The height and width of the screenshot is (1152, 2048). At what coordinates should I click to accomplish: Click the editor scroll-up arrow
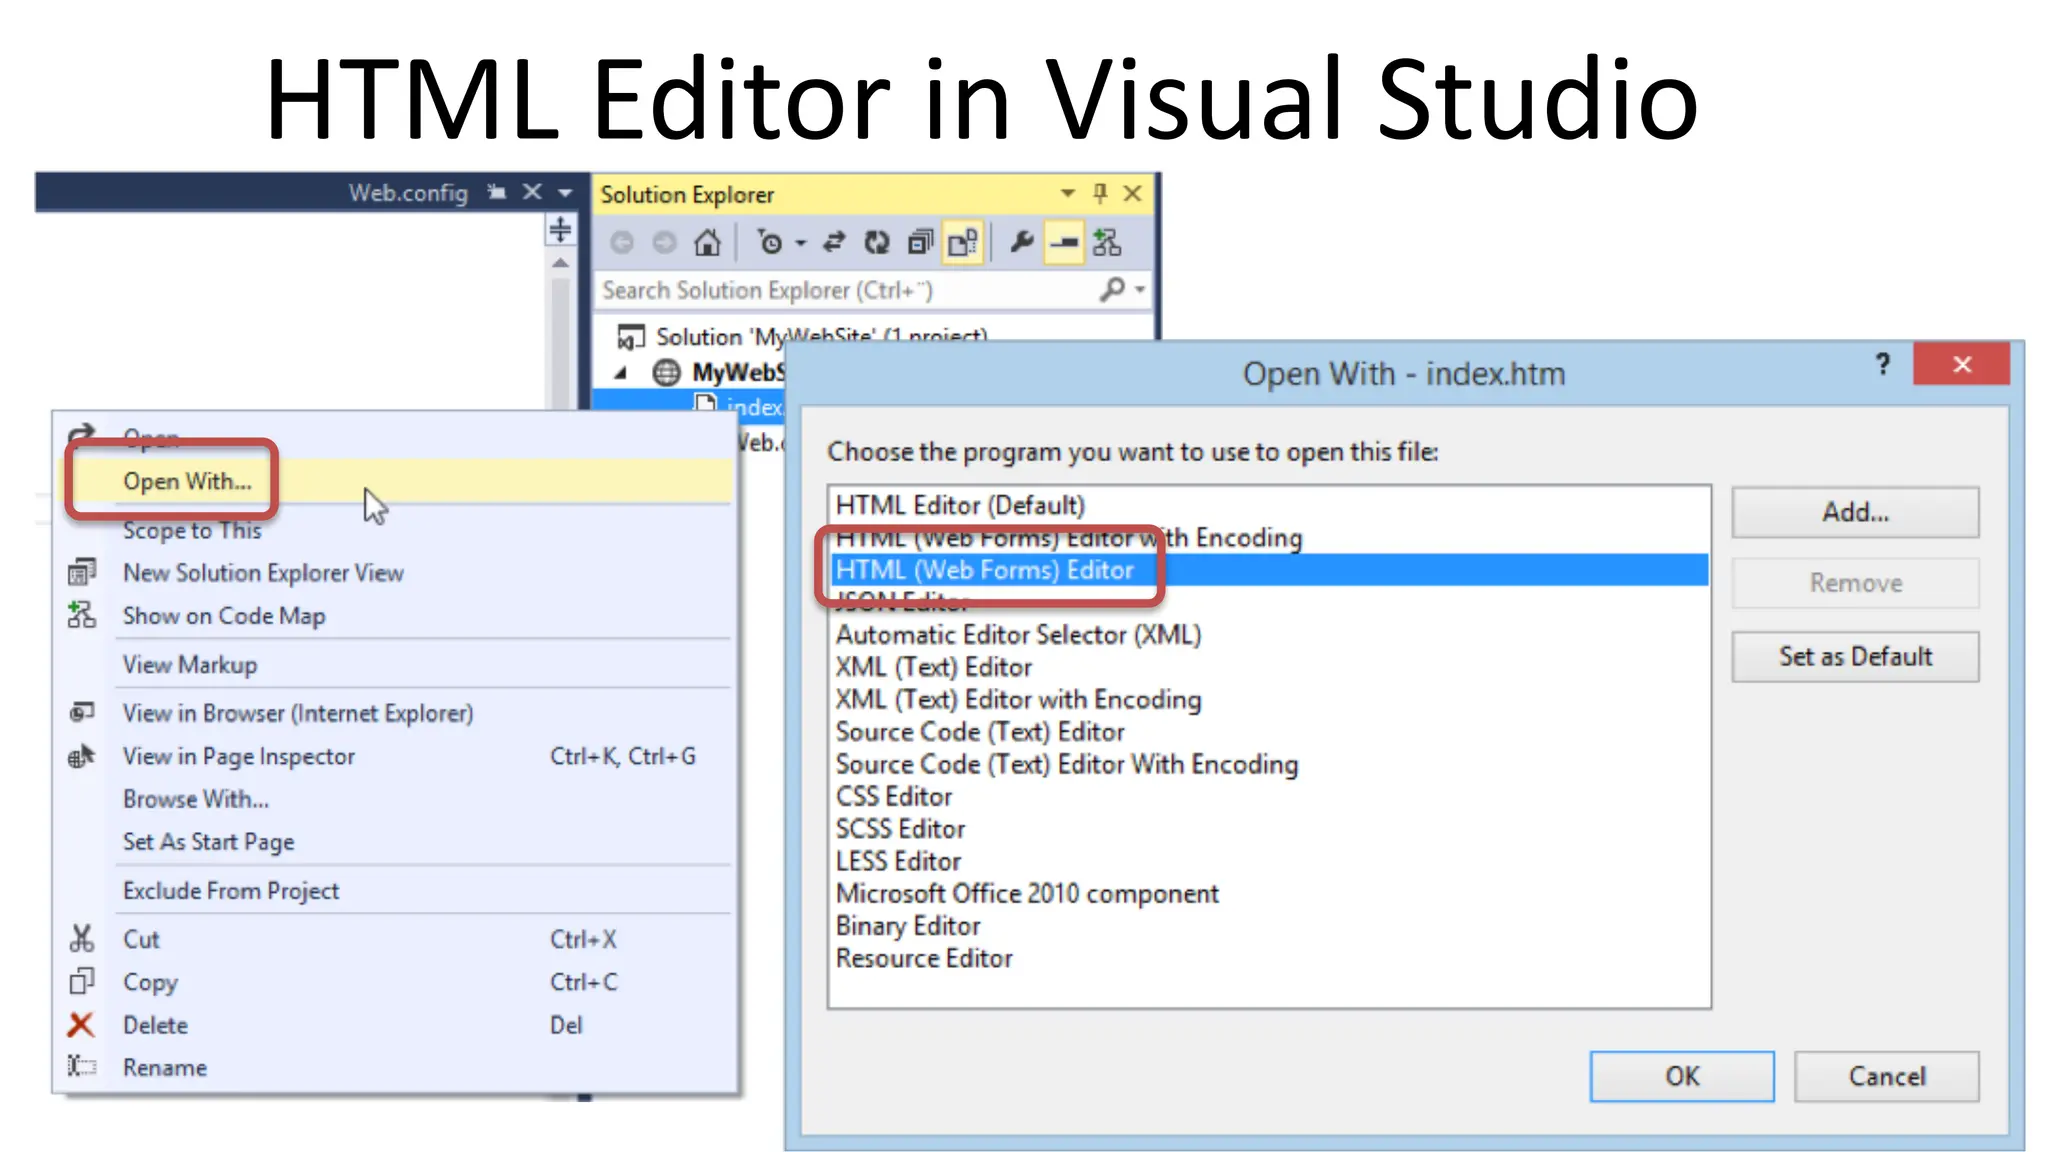click(x=560, y=263)
